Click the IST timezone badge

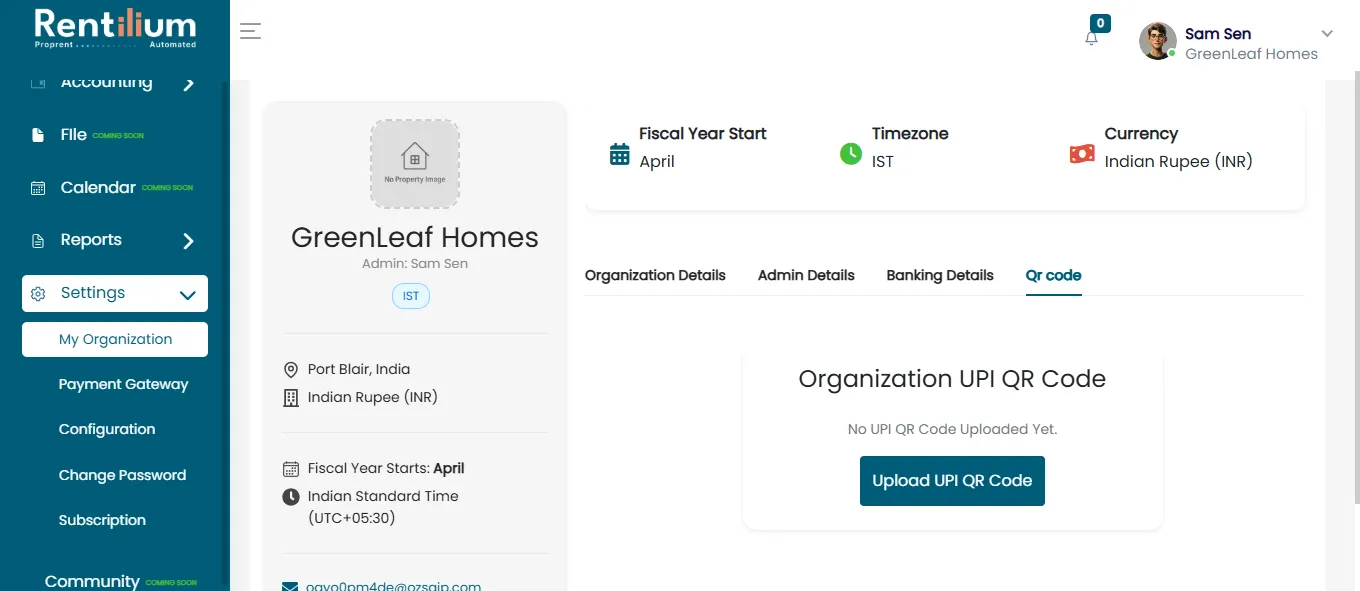pyautogui.click(x=411, y=296)
